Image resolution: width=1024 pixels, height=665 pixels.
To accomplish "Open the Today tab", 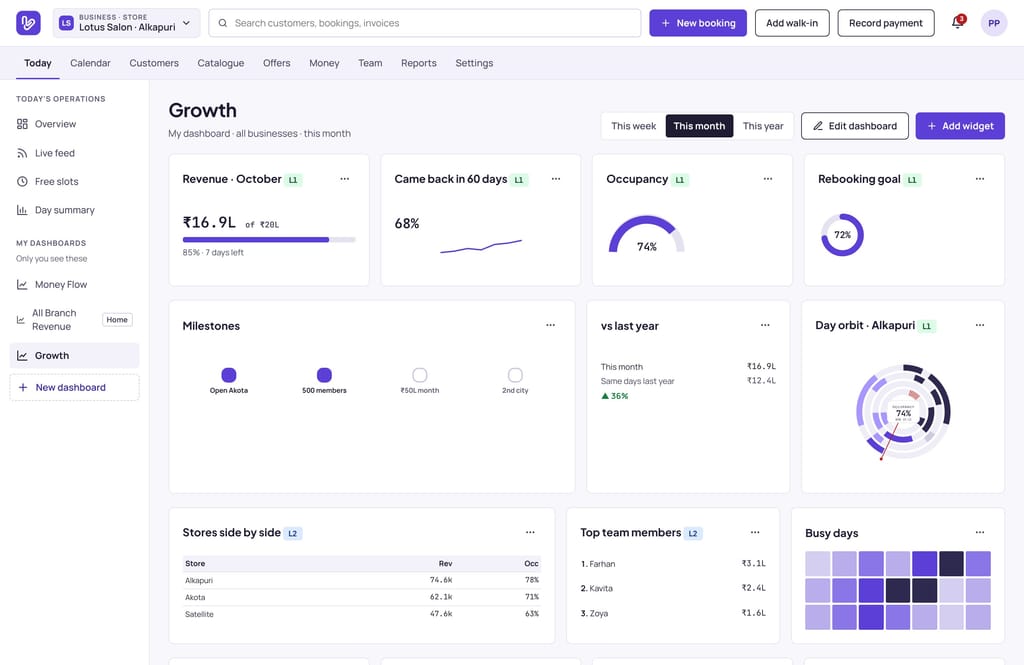I will pos(38,63).
